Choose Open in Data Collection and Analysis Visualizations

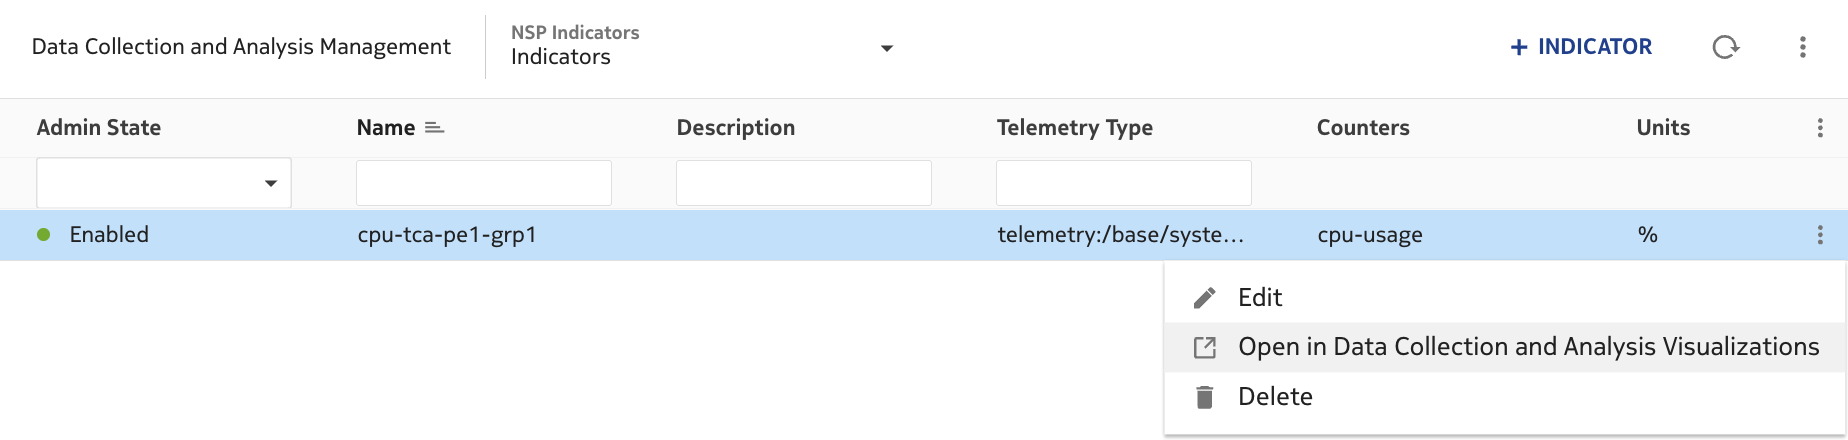(x=1528, y=347)
